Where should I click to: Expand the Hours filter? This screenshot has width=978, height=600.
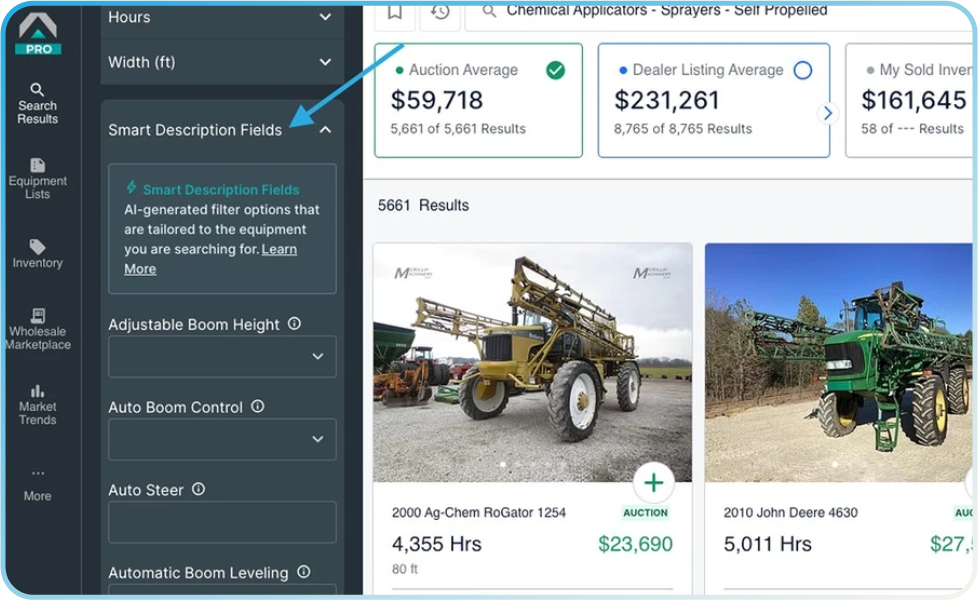click(222, 17)
